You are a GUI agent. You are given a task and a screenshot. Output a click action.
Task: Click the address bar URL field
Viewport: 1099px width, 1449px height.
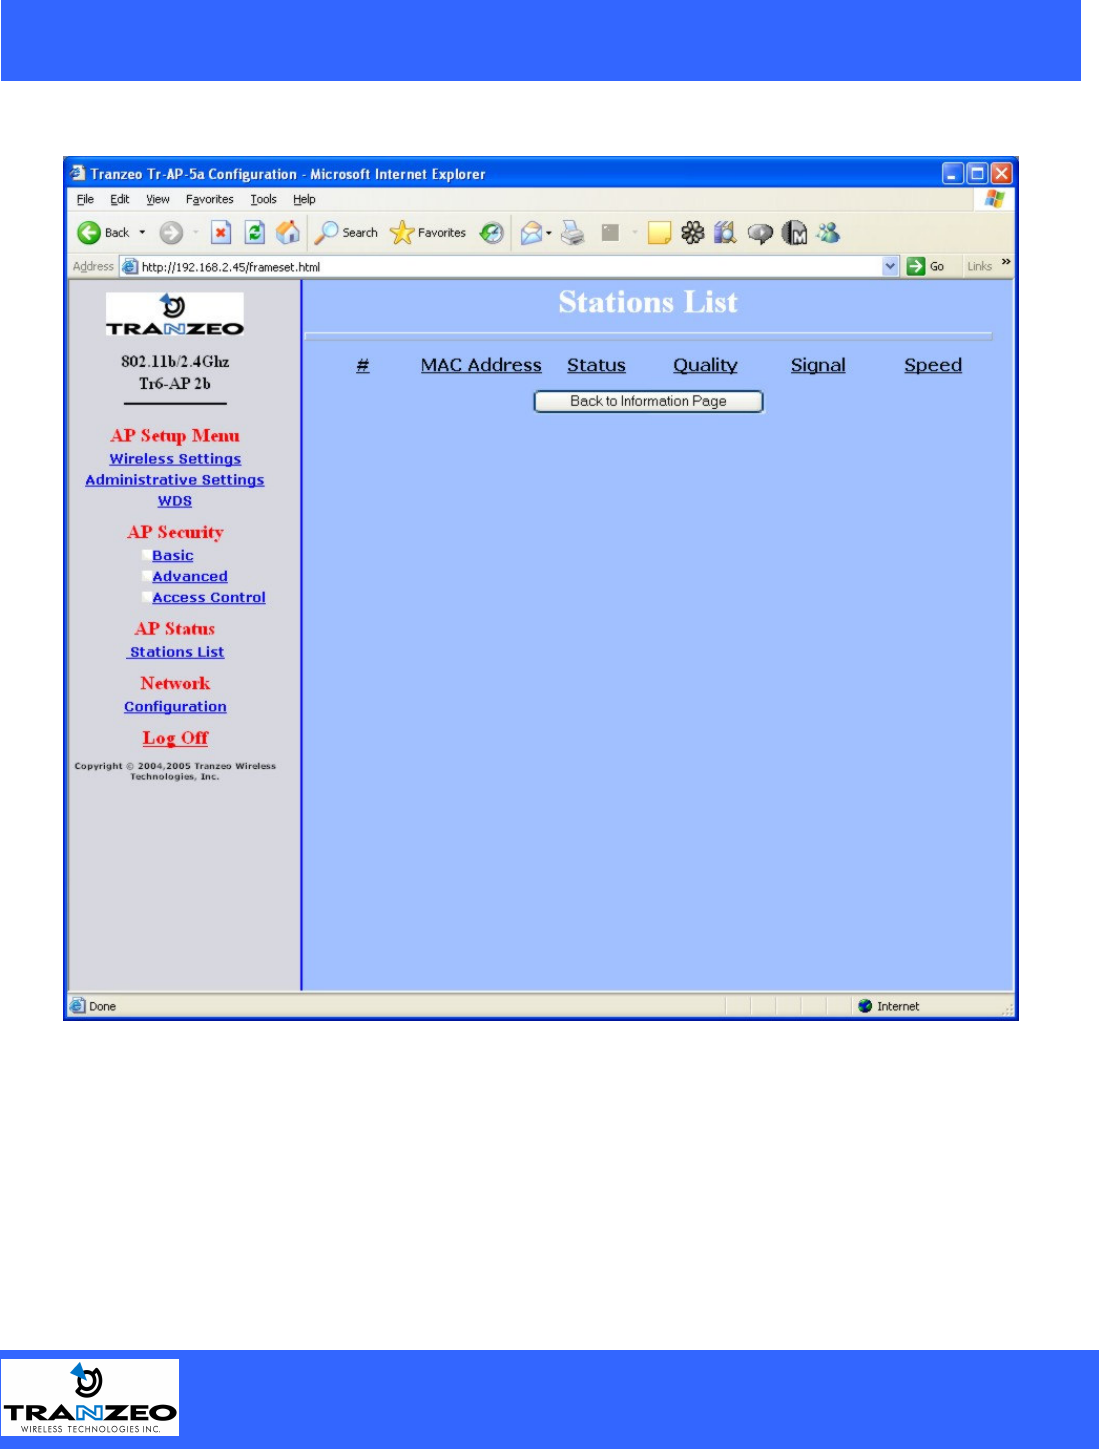(510, 267)
